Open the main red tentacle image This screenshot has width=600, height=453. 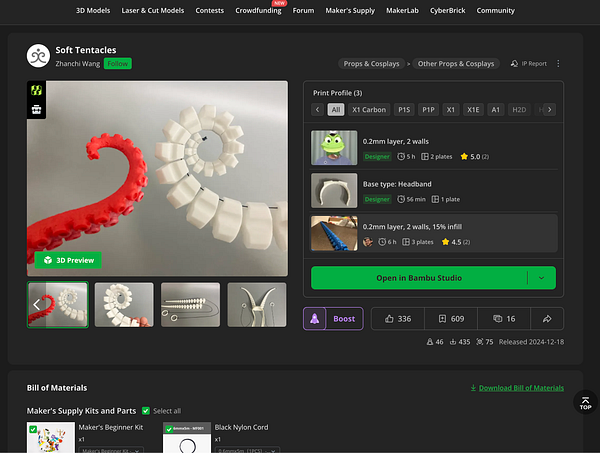[x=157, y=178]
